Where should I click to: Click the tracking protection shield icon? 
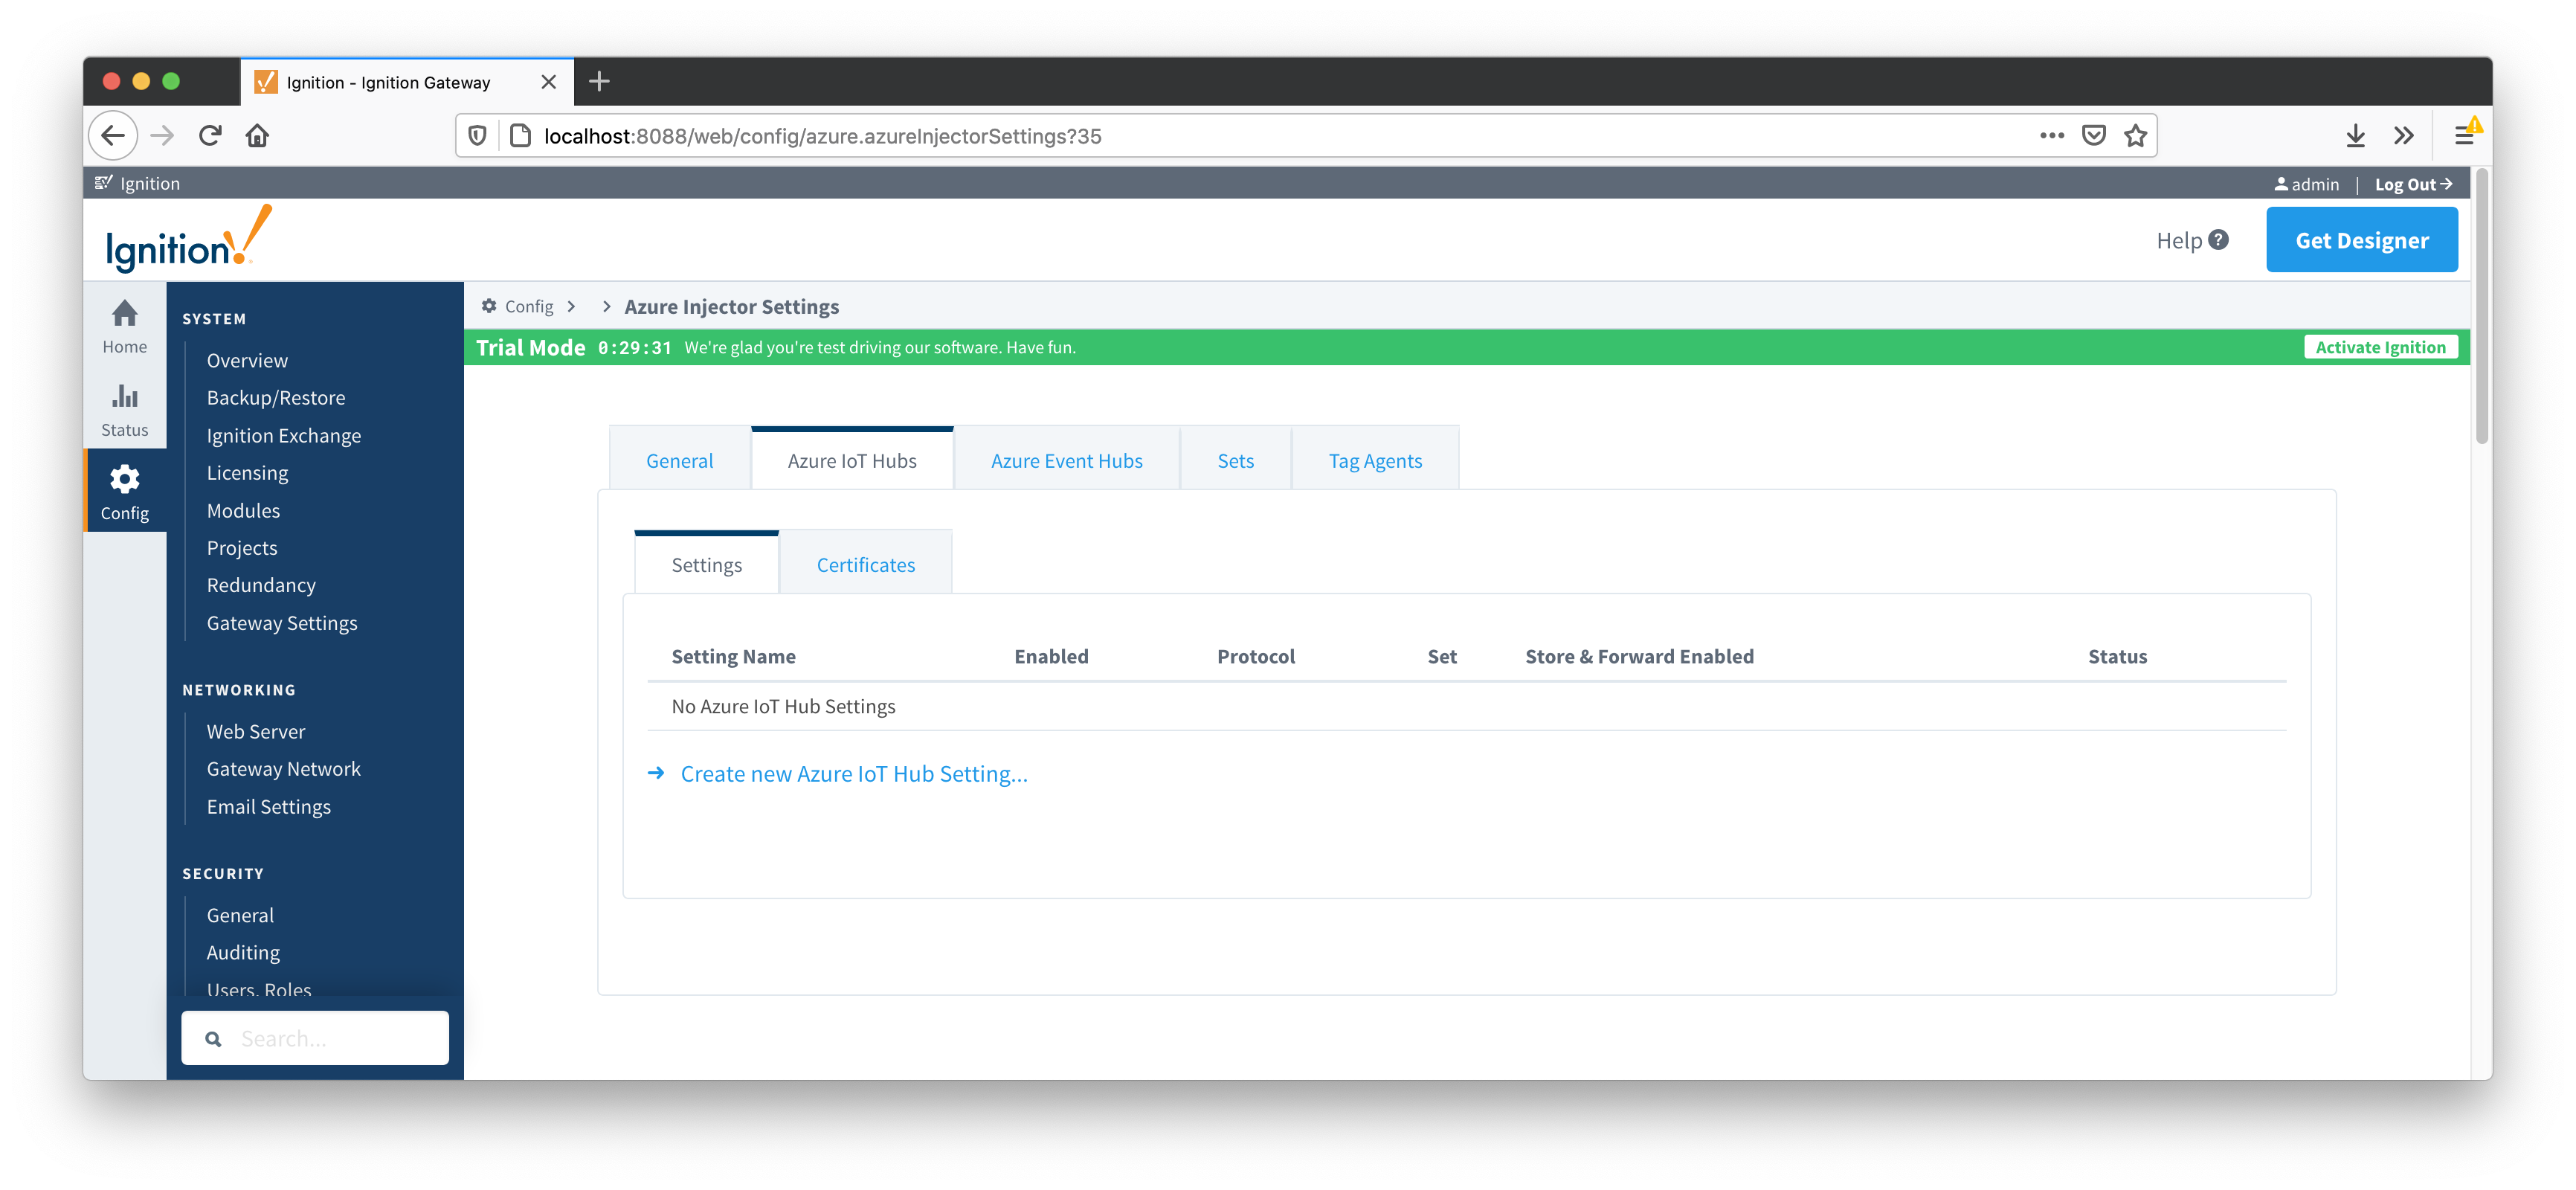(x=477, y=136)
